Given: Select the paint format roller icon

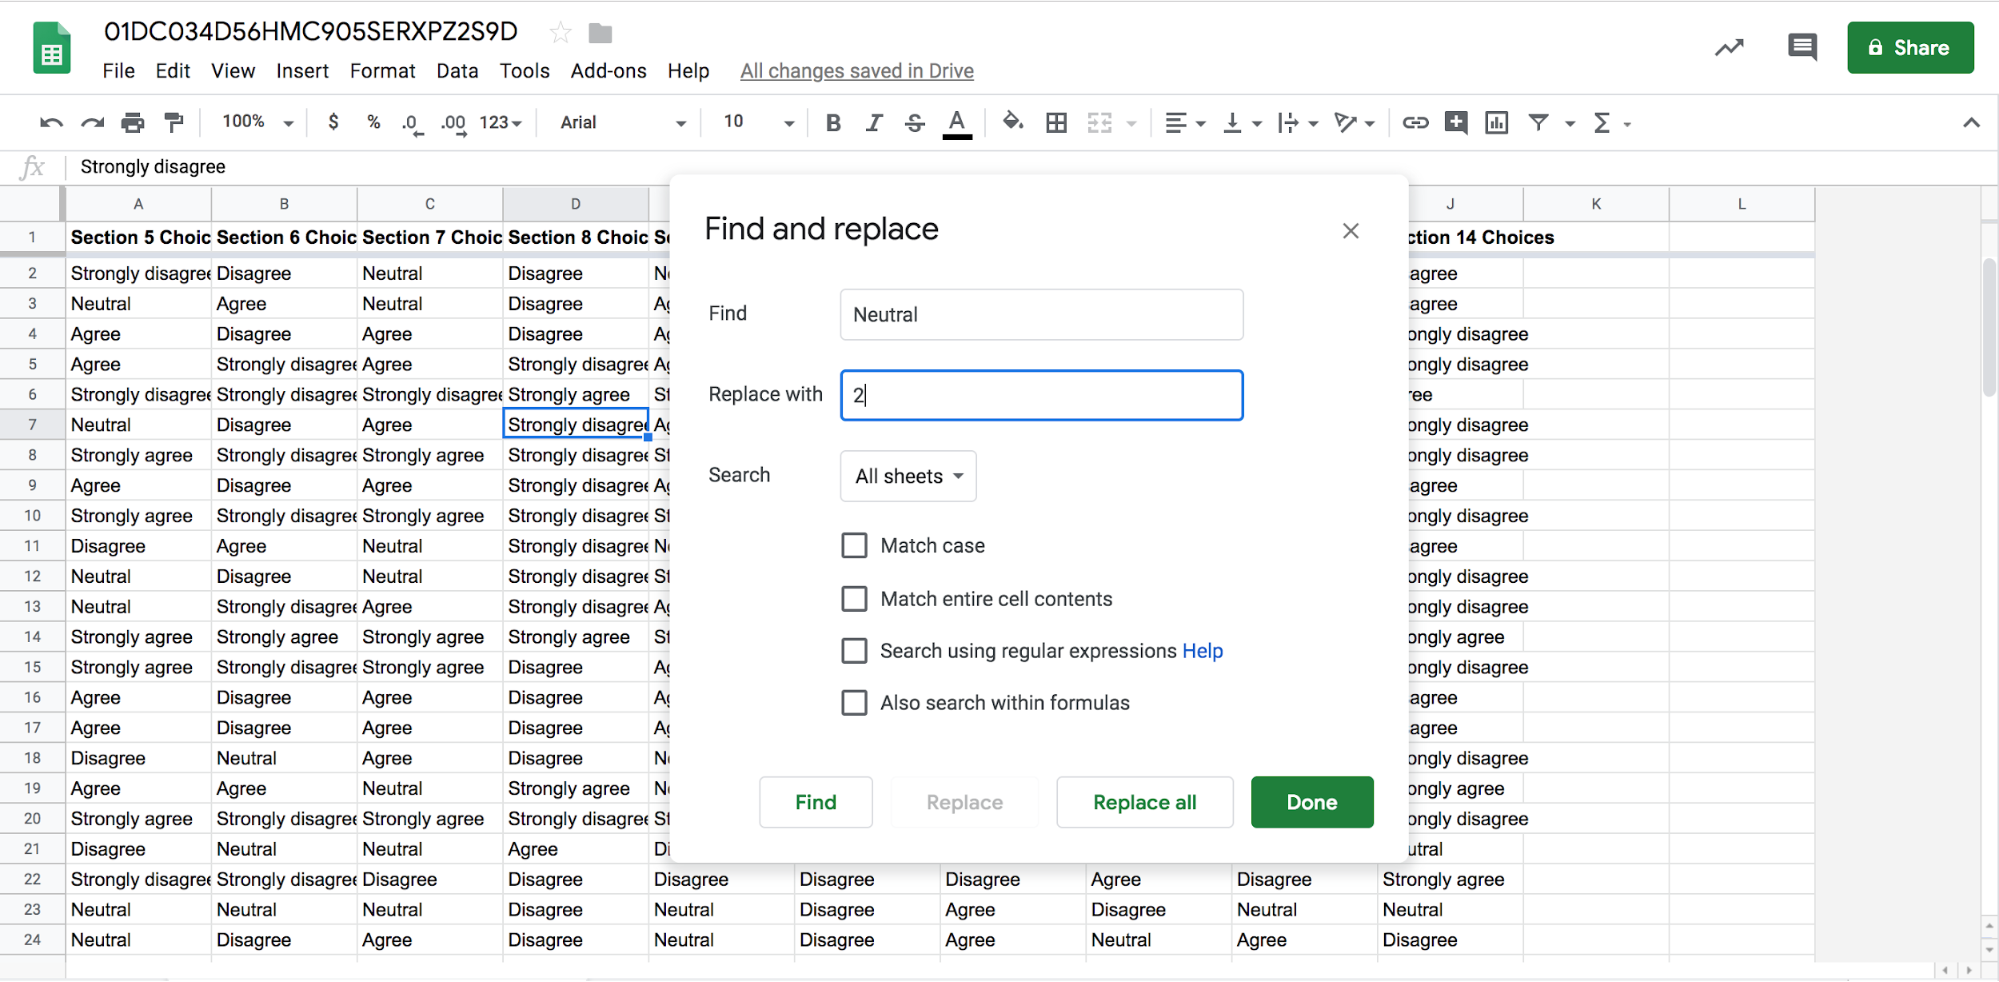Looking at the screenshot, I should pos(174,123).
